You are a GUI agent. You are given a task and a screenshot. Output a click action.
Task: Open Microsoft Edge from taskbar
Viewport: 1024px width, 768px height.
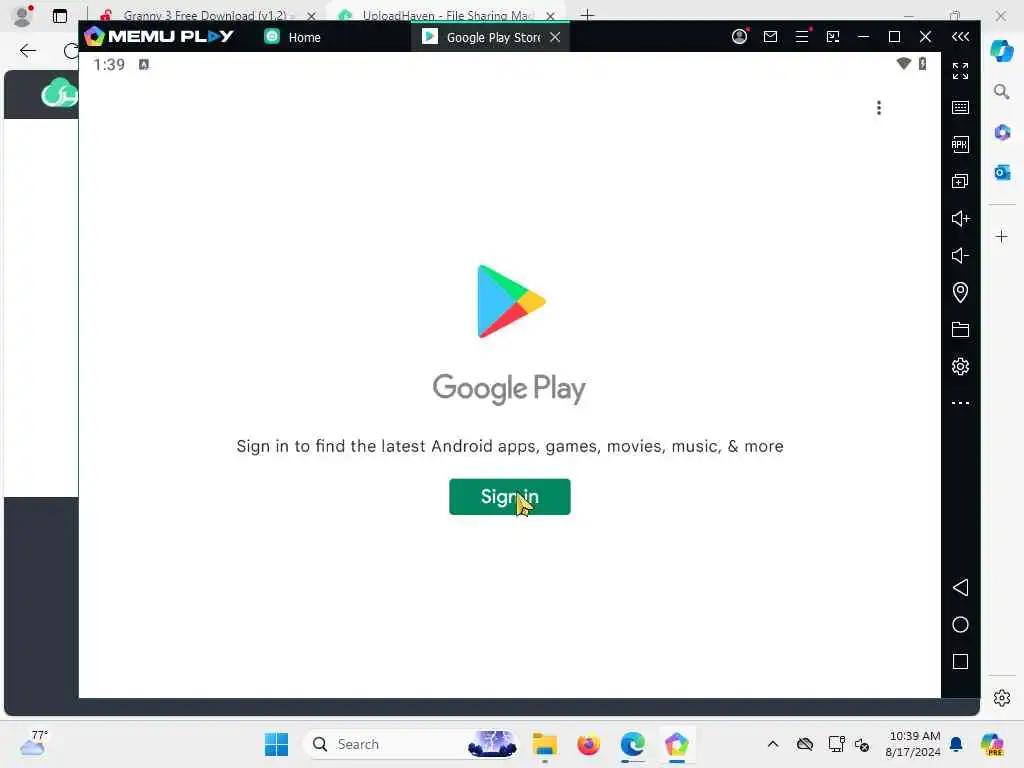coord(632,744)
